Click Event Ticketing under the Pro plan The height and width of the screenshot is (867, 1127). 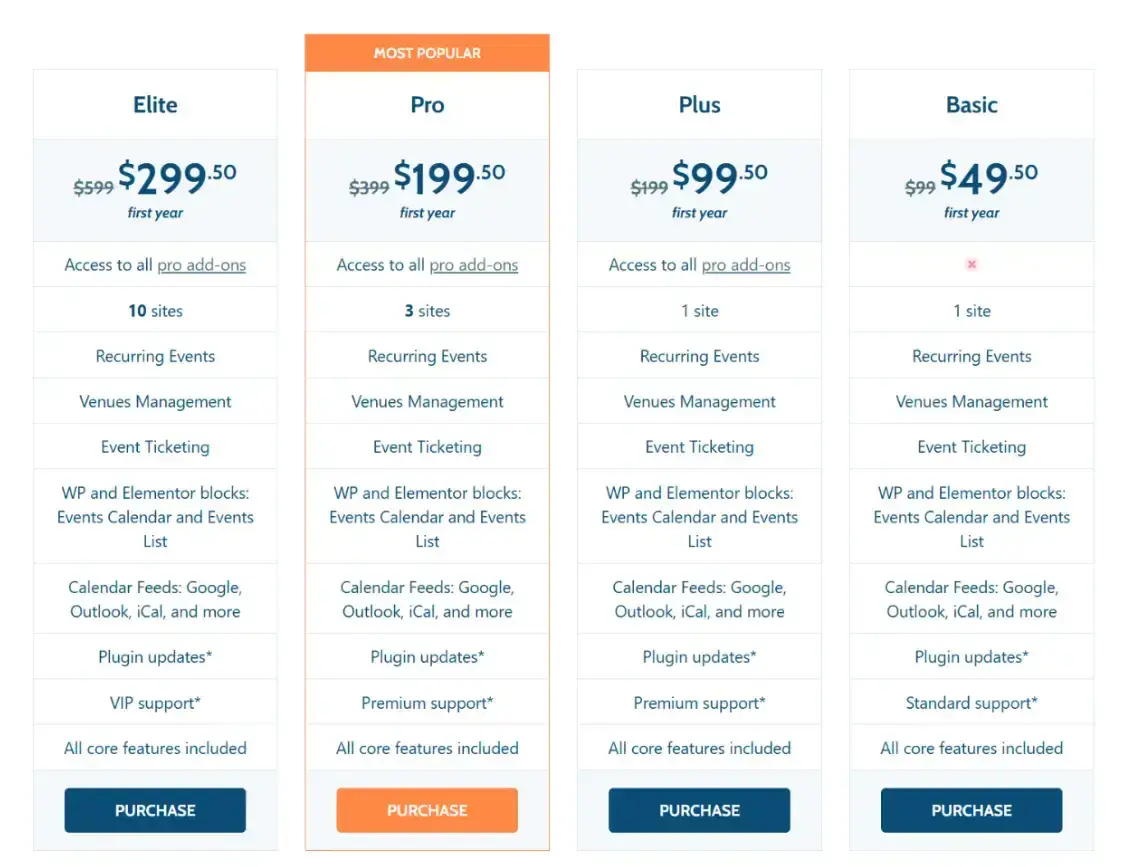pos(427,447)
